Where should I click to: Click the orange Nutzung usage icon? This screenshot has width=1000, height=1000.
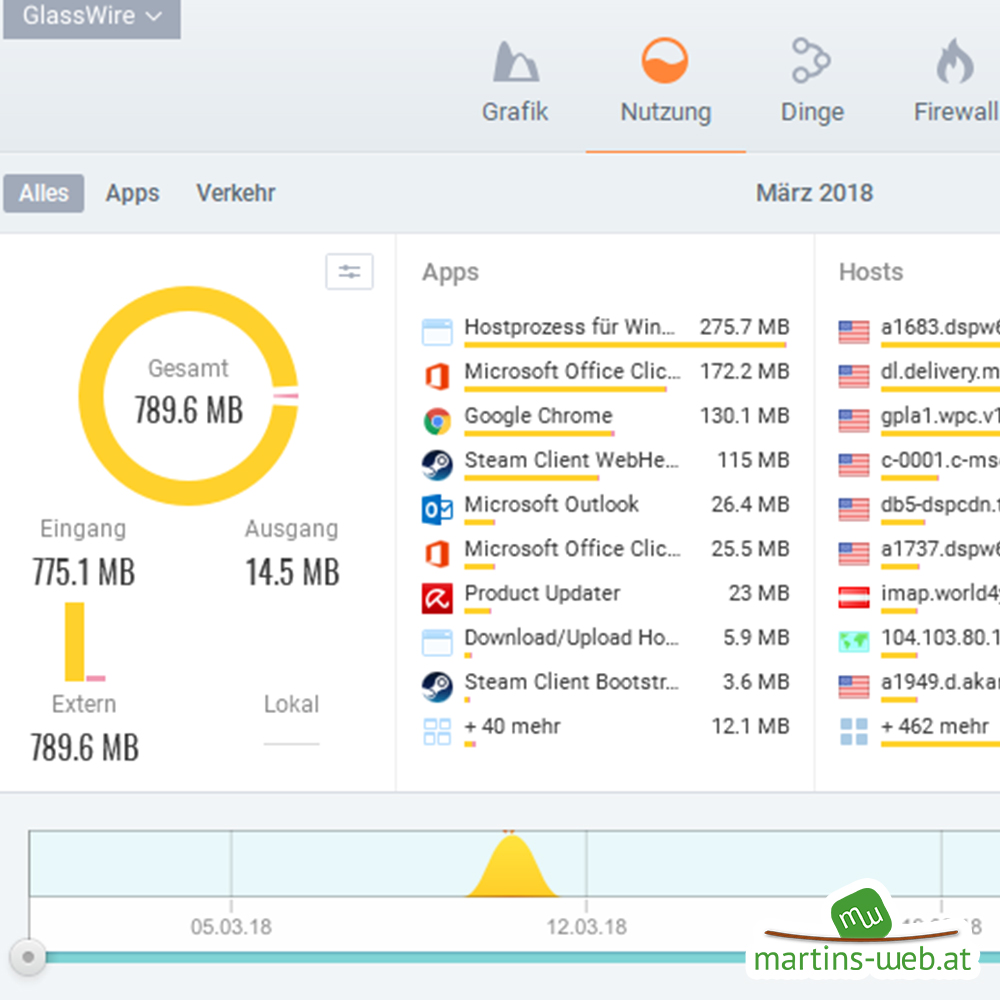[665, 61]
